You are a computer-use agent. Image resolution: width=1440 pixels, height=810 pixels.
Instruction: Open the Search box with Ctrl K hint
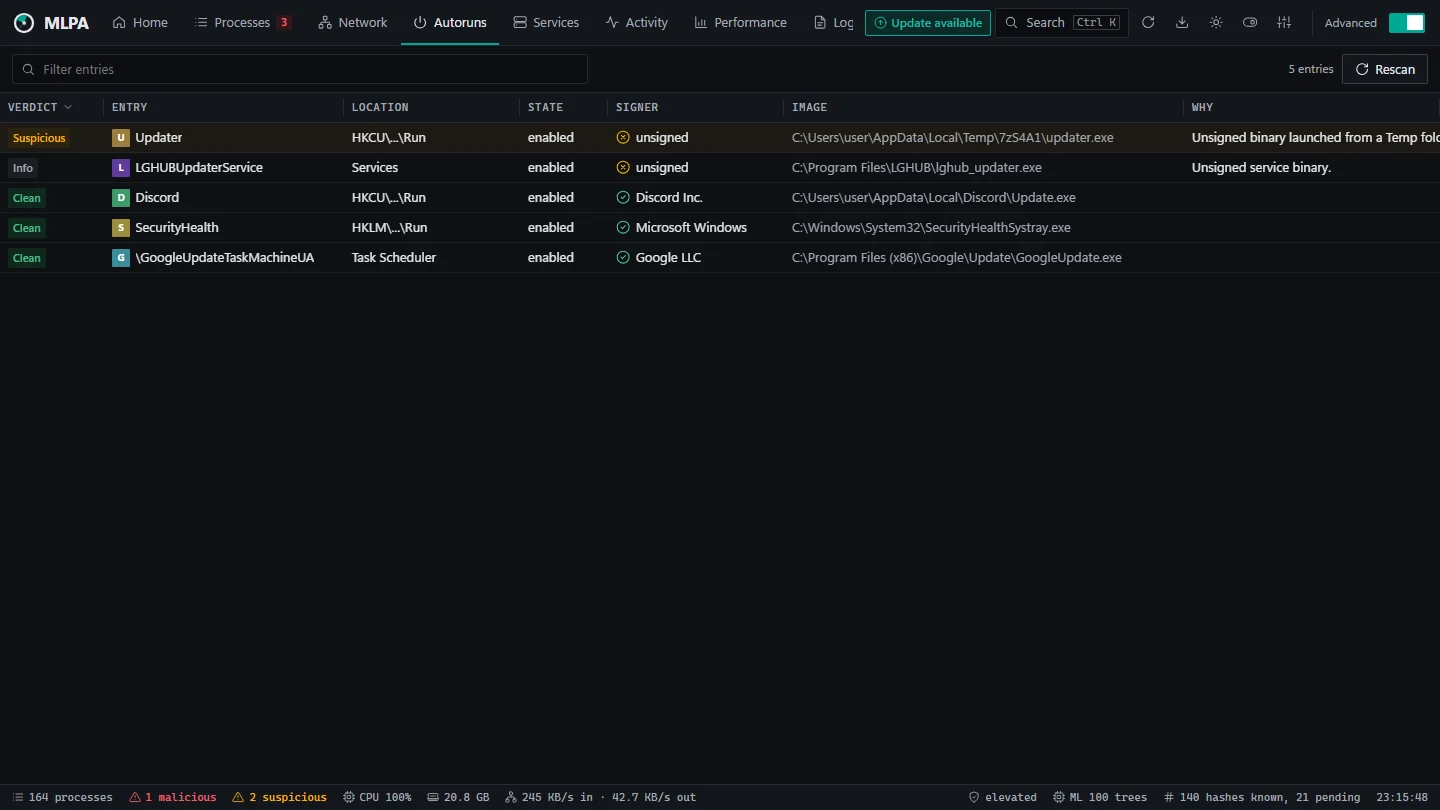click(x=1062, y=23)
